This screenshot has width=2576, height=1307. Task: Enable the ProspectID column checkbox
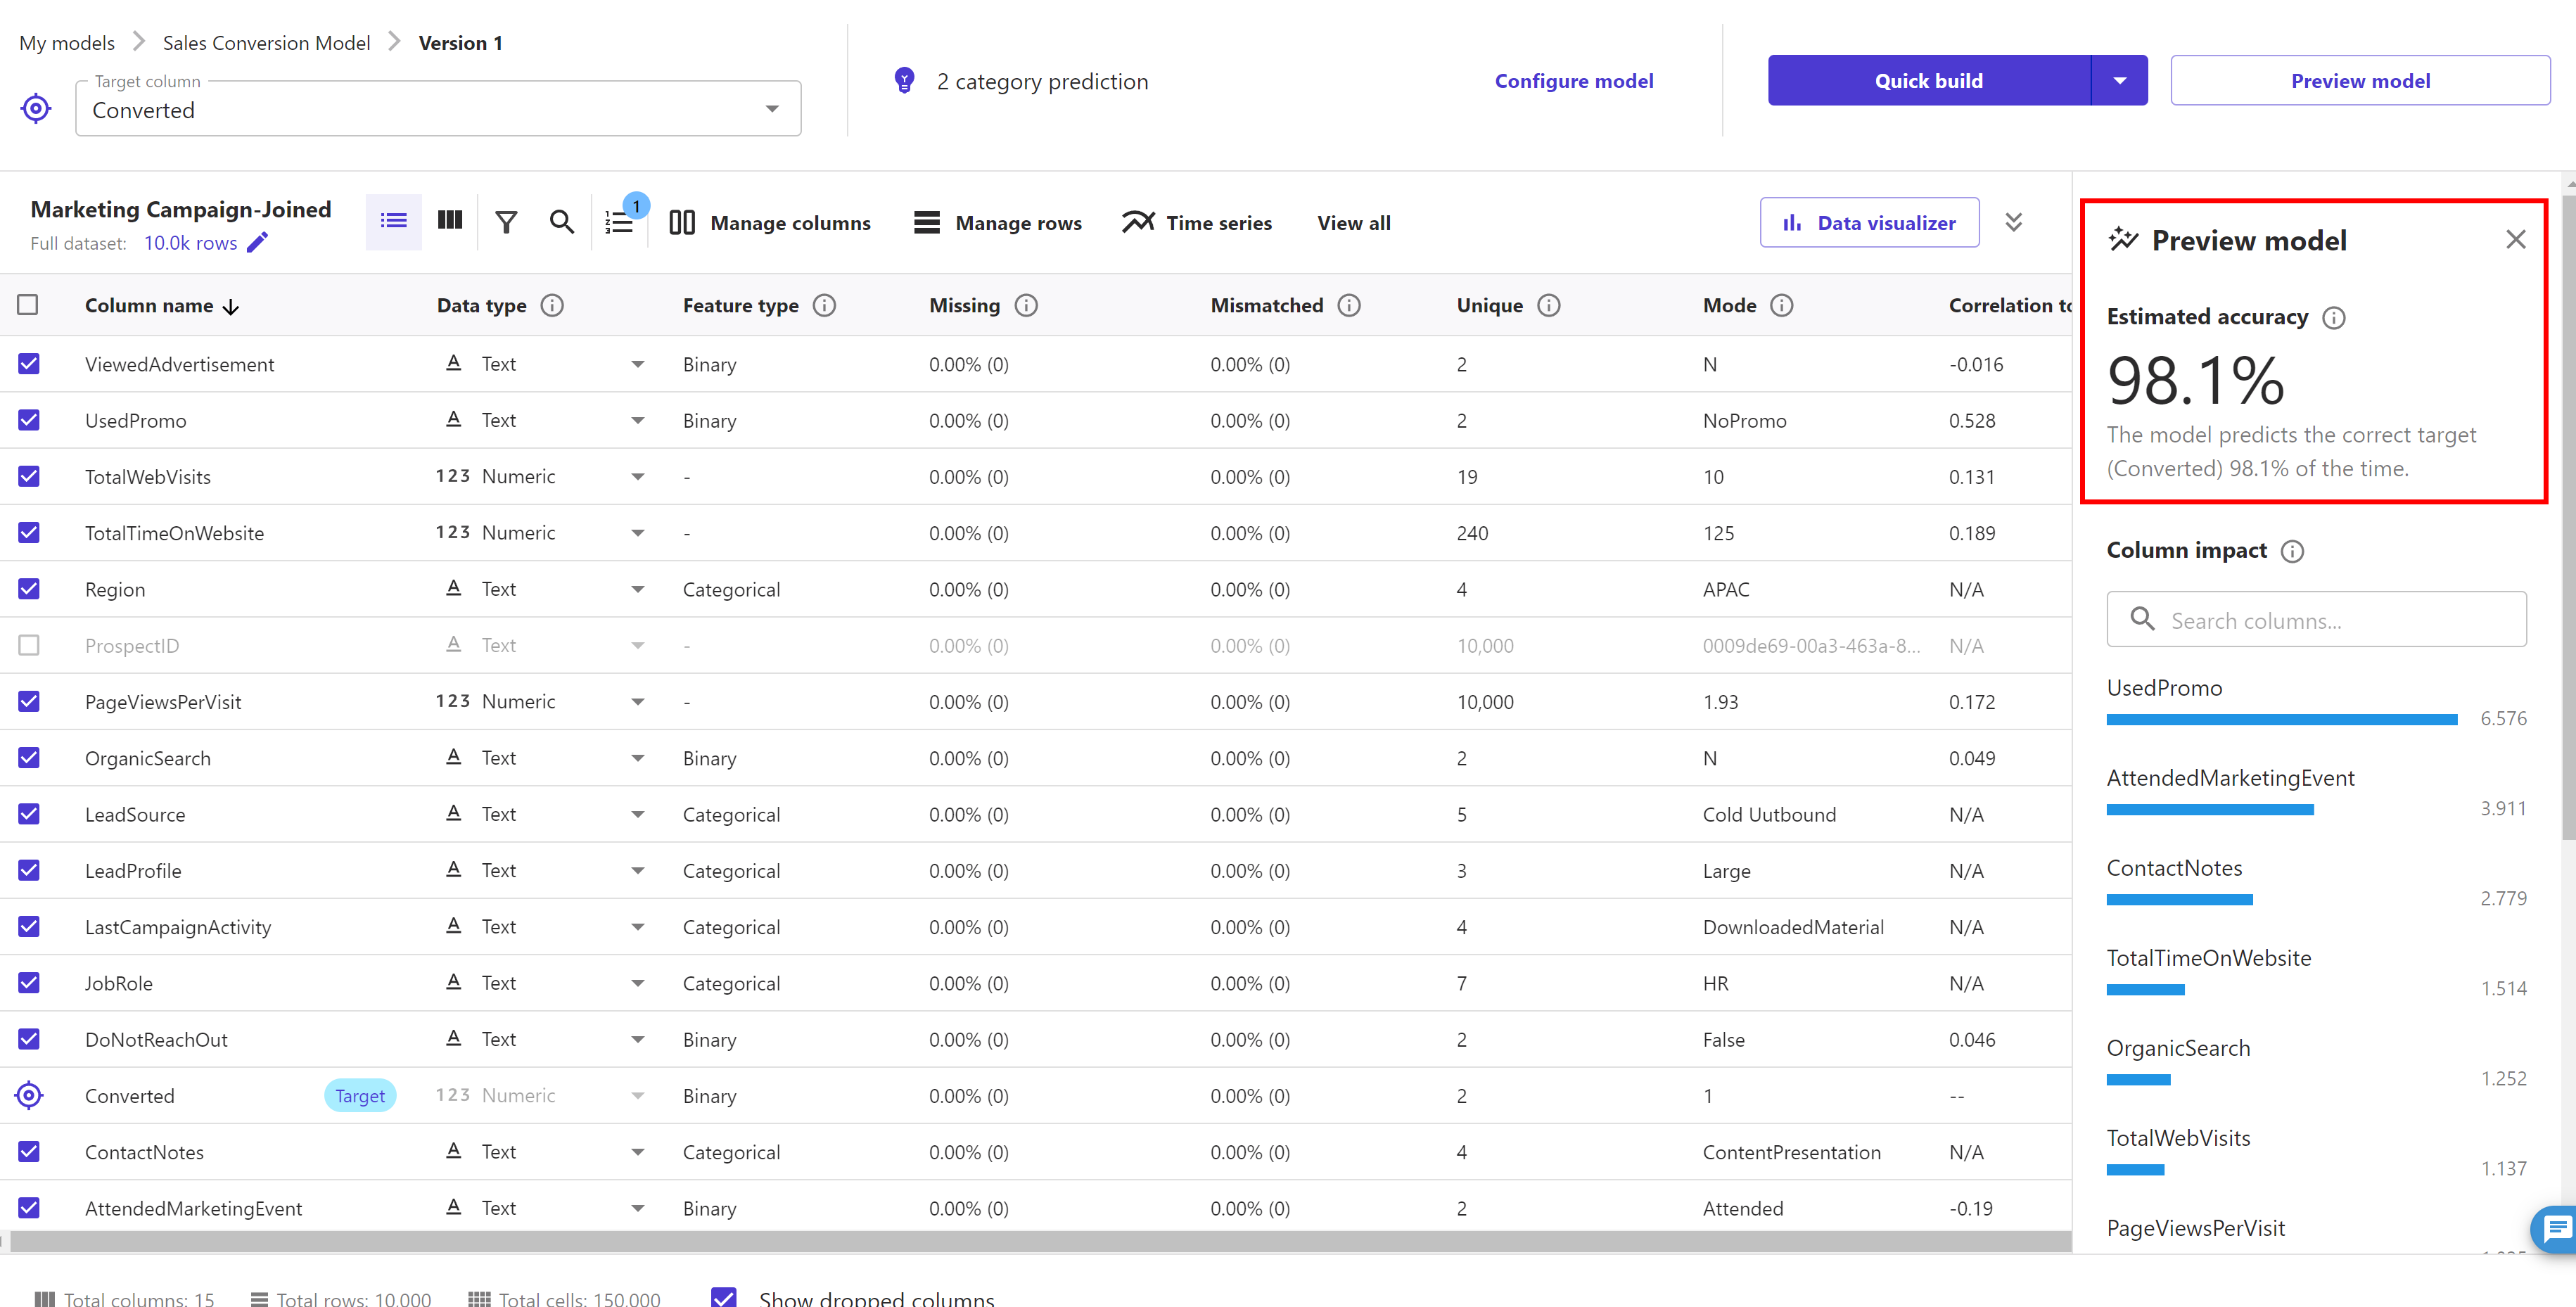(29, 645)
